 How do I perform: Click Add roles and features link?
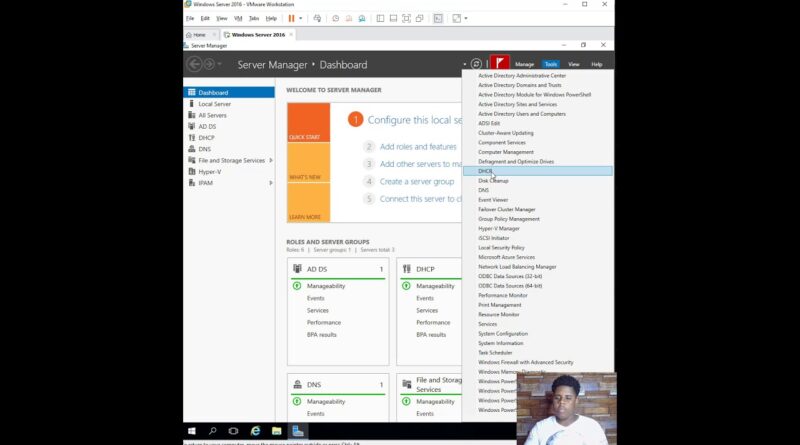coord(418,146)
